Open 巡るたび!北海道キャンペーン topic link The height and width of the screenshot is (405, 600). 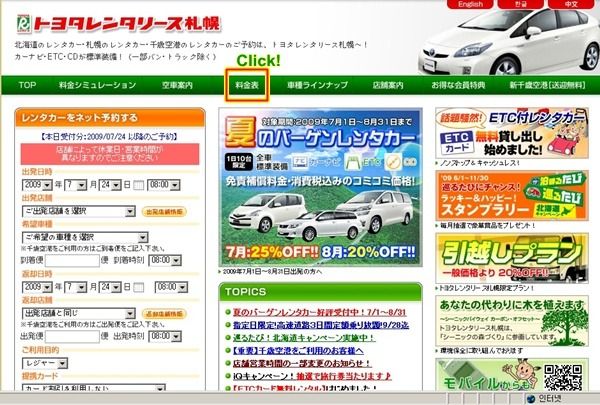[304, 338]
